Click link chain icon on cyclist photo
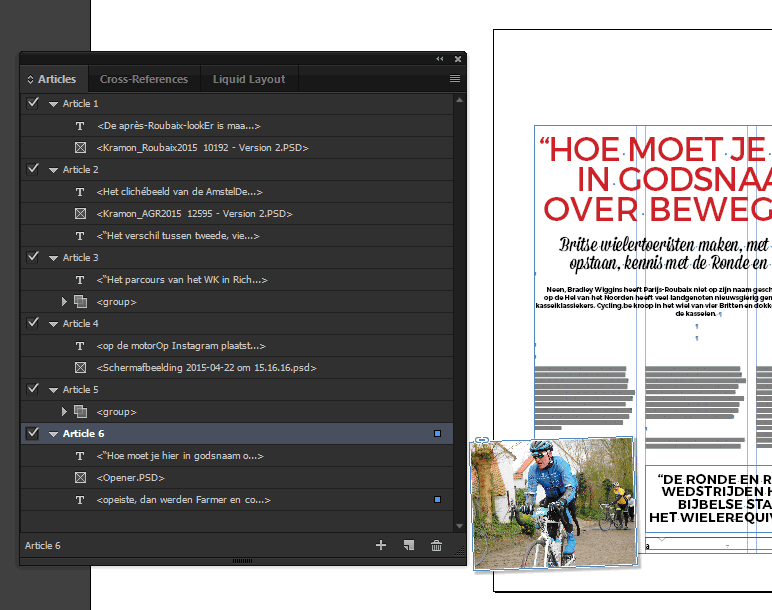Screen dimensions: 772x610 coord(482,440)
